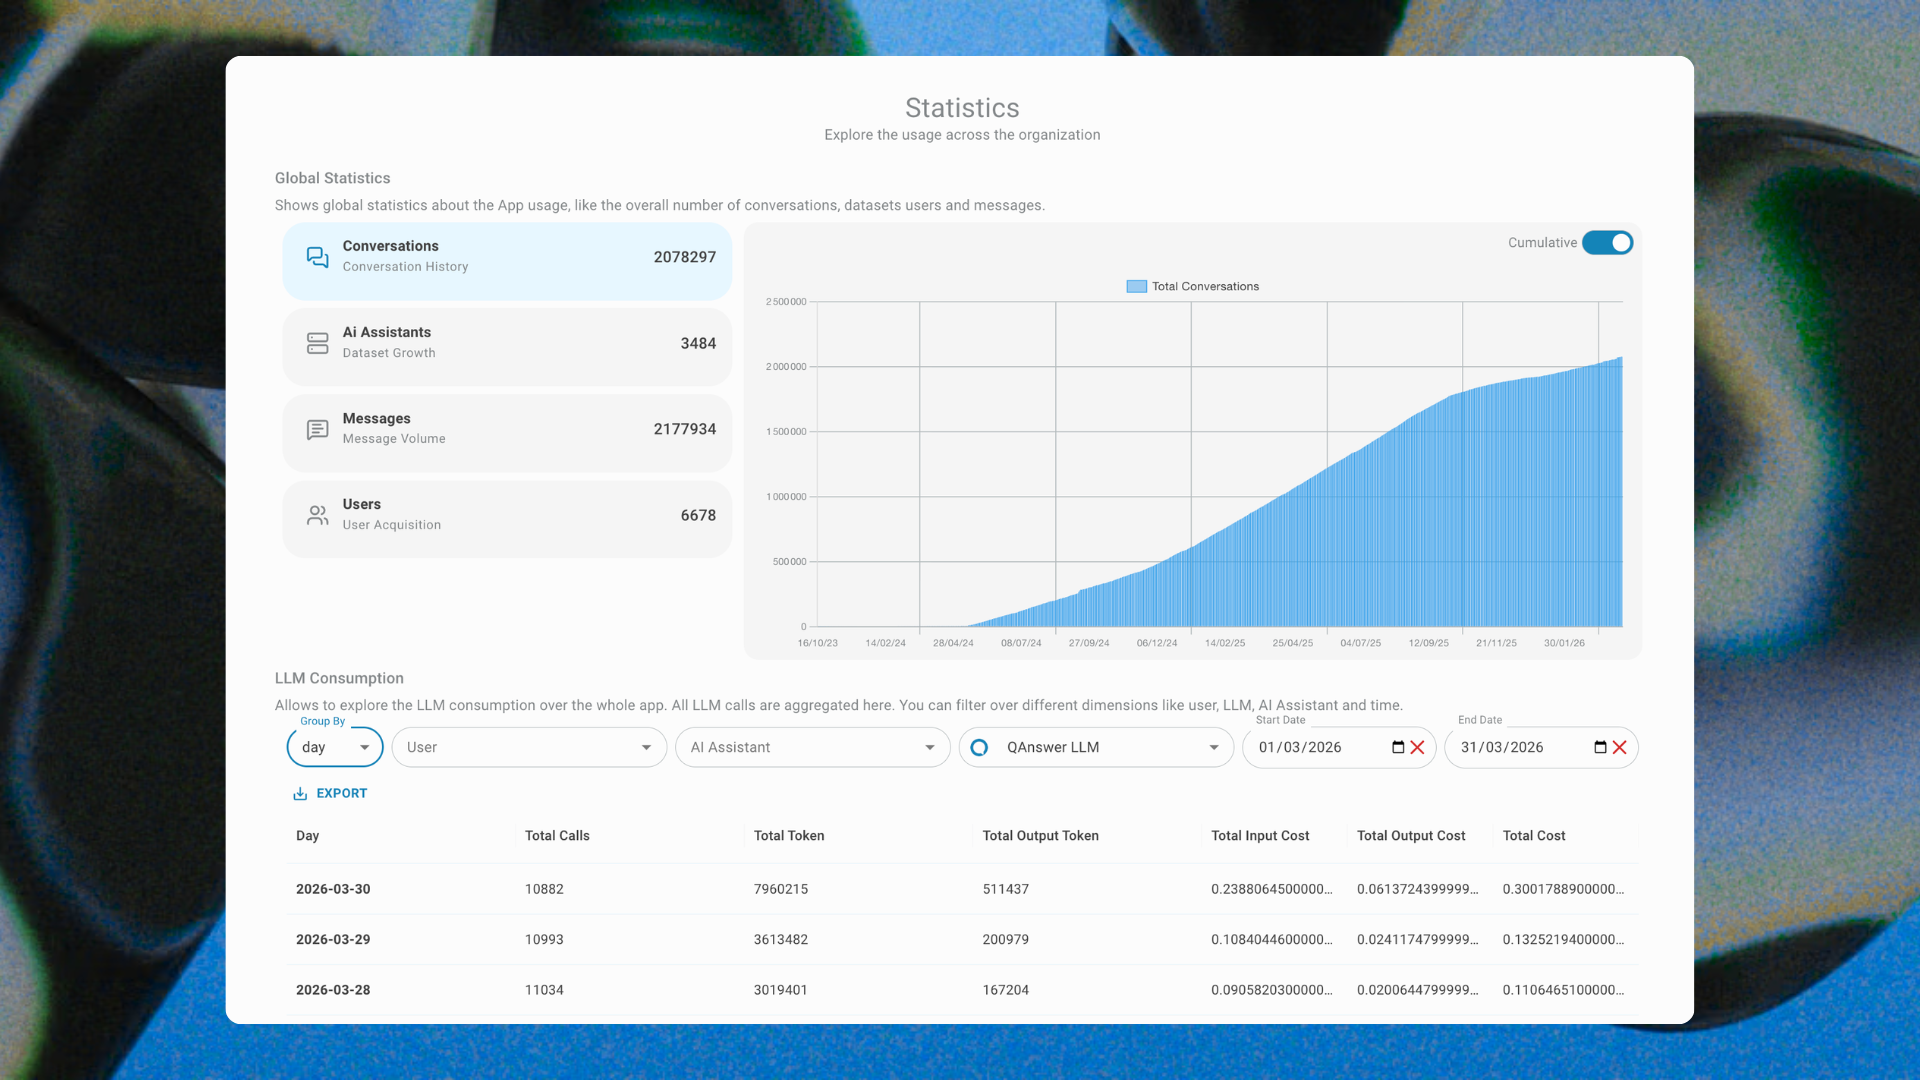Toggle the Cumulative switch off
The image size is (1920, 1080).
click(x=1607, y=243)
